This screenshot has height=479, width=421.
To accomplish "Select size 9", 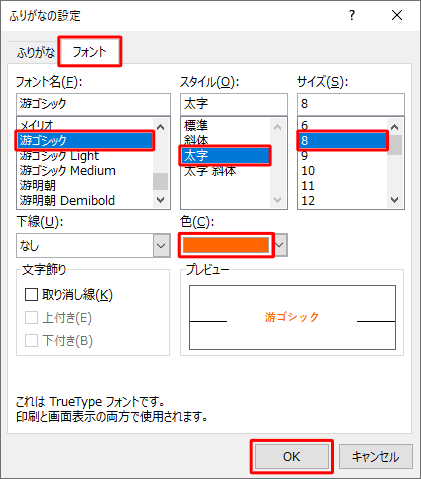I will coord(343,156).
